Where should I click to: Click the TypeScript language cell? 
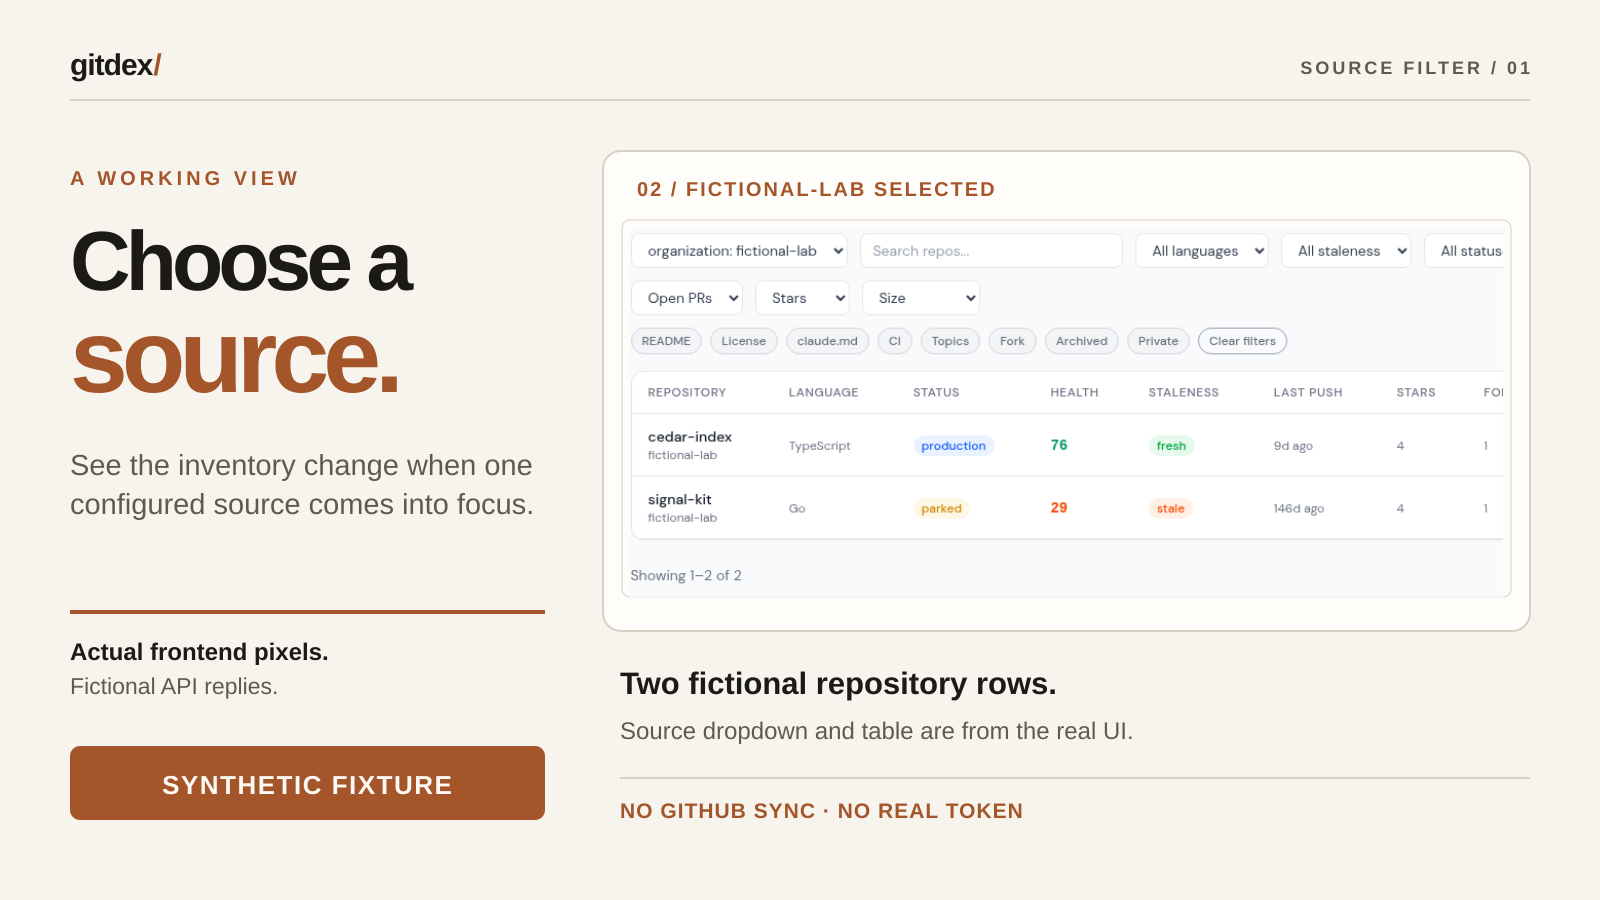click(819, 446)
